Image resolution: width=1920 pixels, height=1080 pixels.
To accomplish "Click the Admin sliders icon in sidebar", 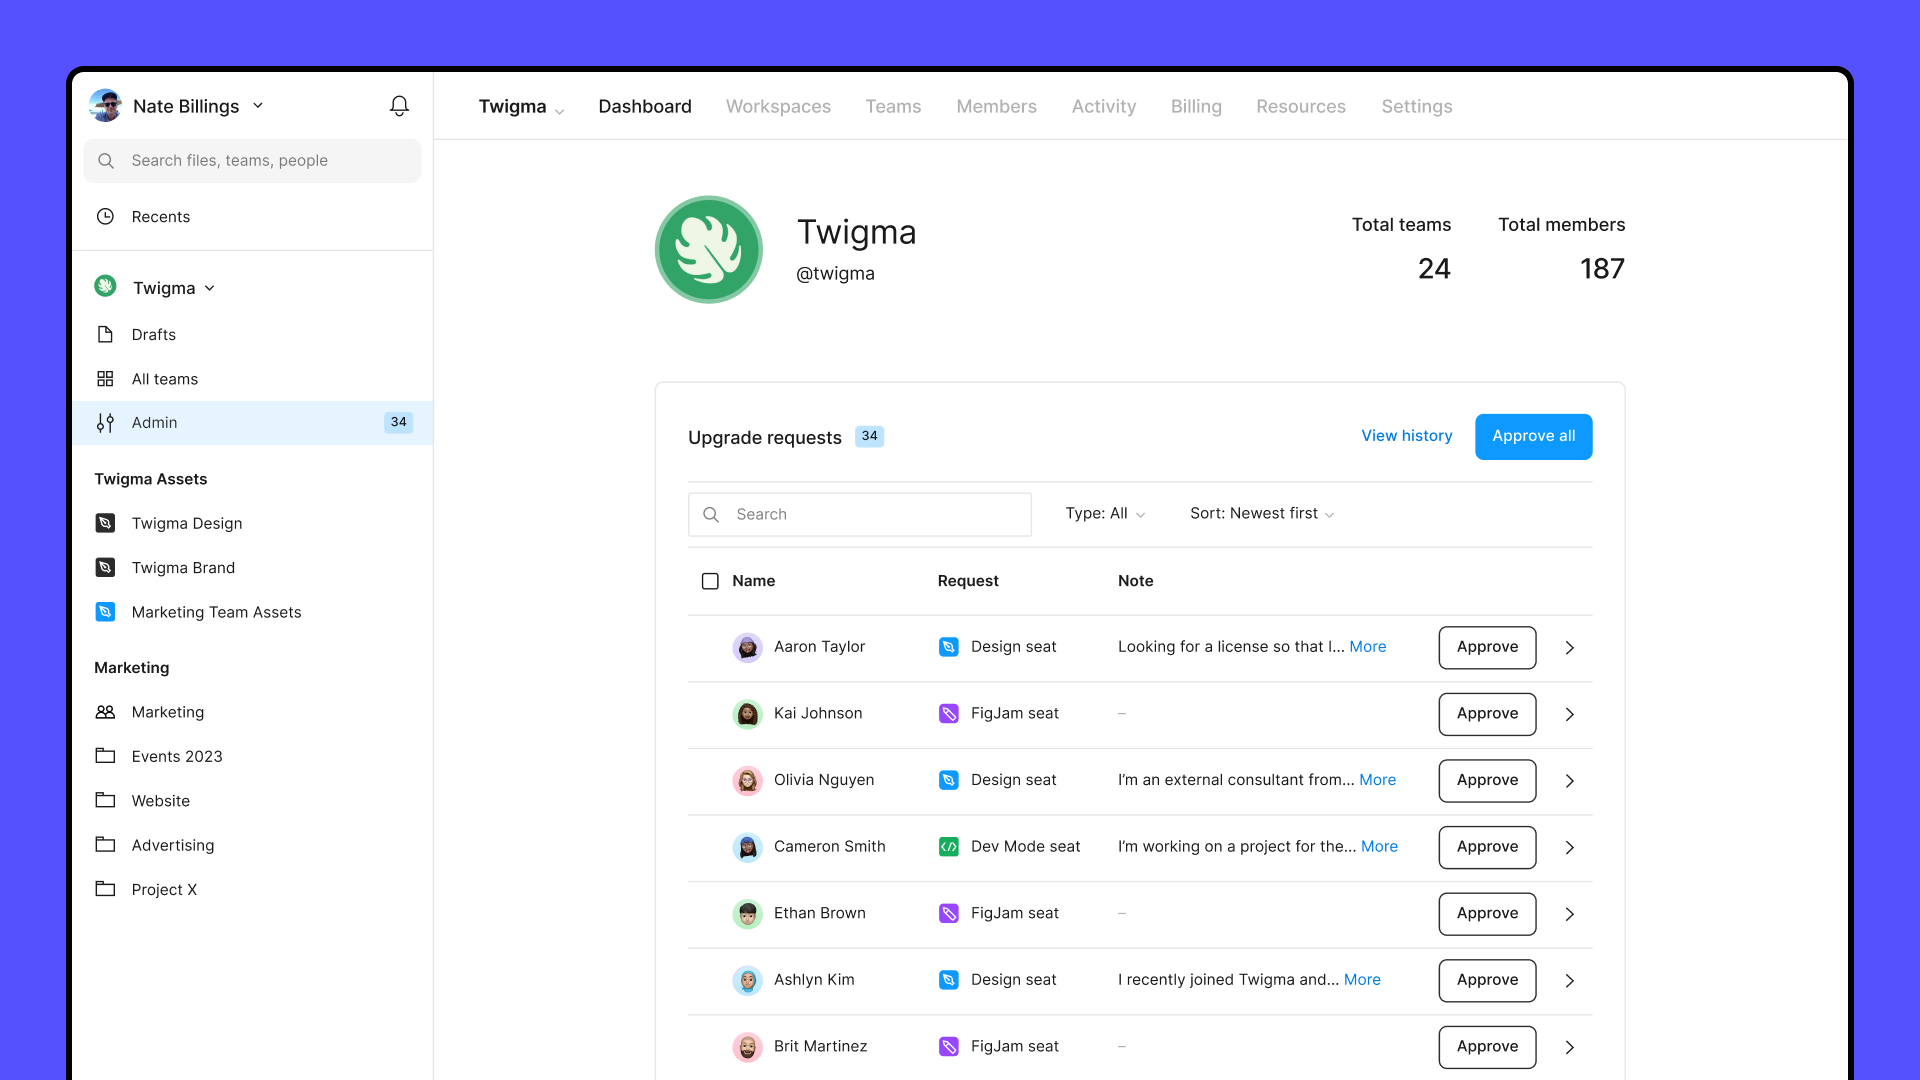I will point(106,422).
